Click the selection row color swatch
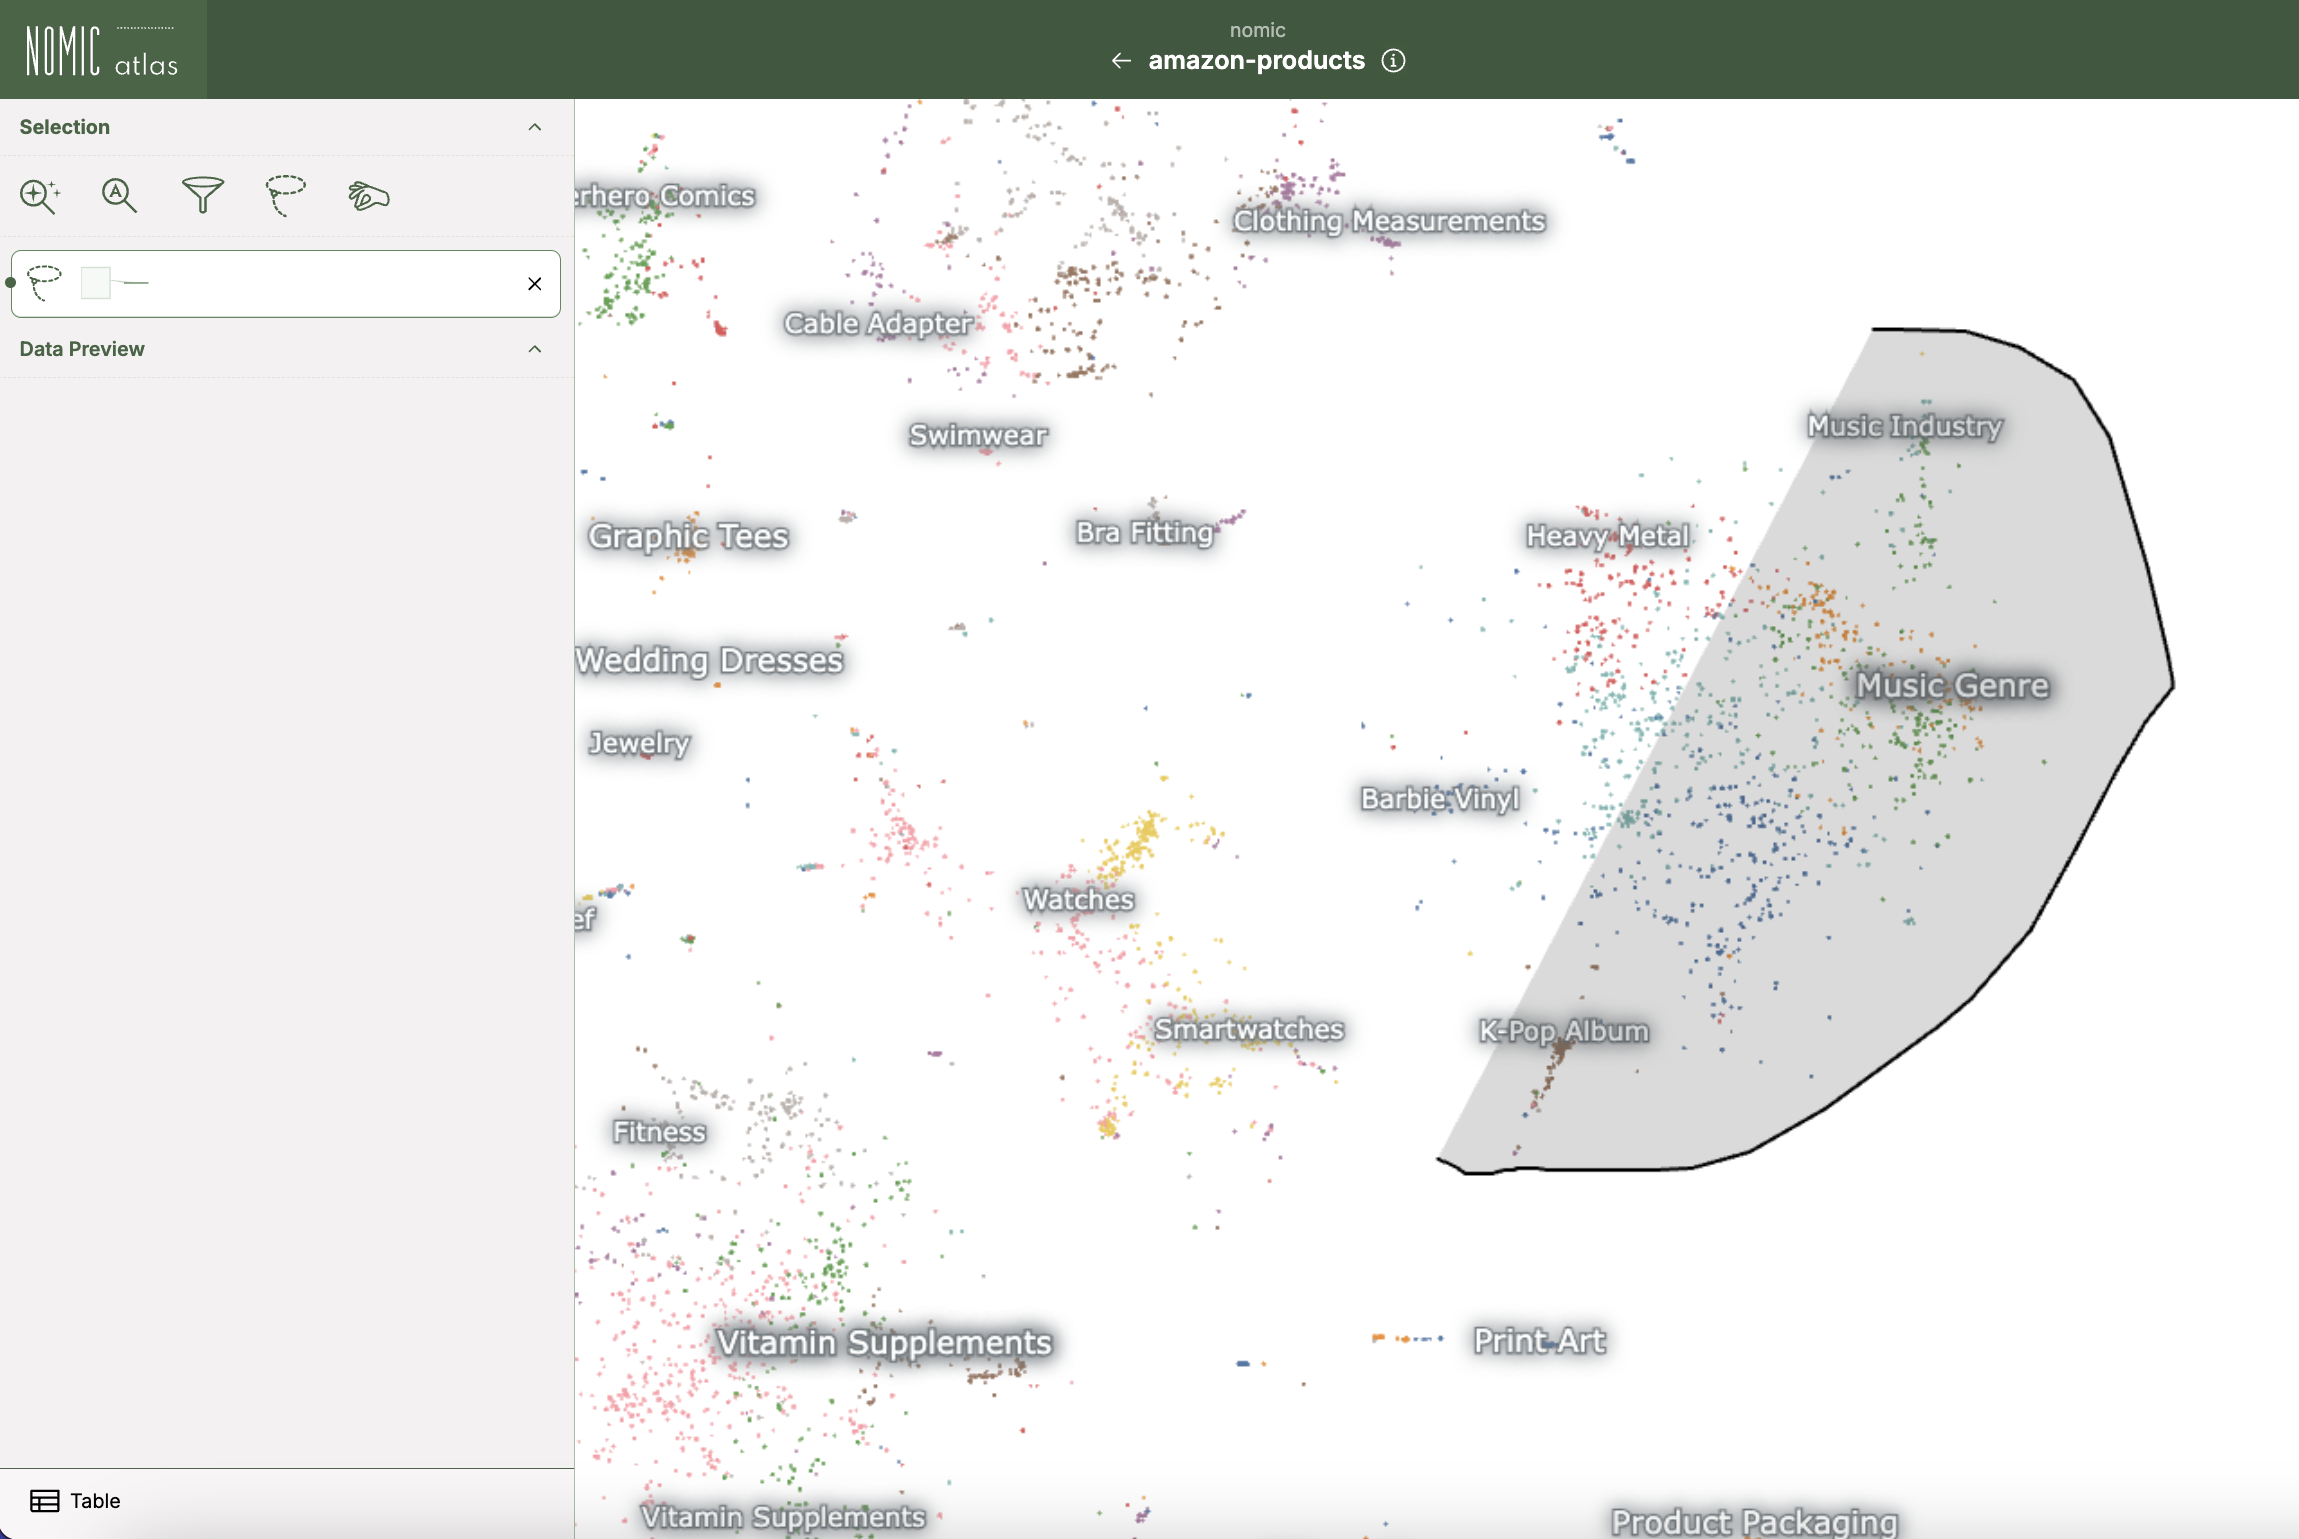Viewport: 2299px width, 1539px height. click(96, 283)
